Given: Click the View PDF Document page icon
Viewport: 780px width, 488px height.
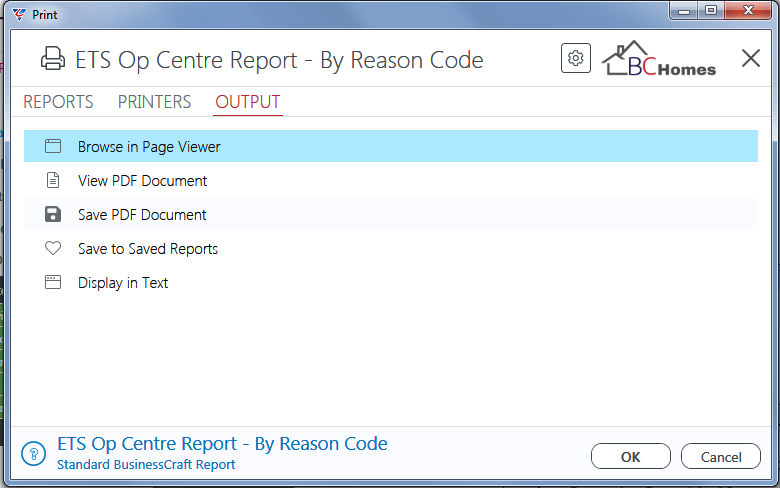Looking at the screenshot, I should click(x=53, y=180).
